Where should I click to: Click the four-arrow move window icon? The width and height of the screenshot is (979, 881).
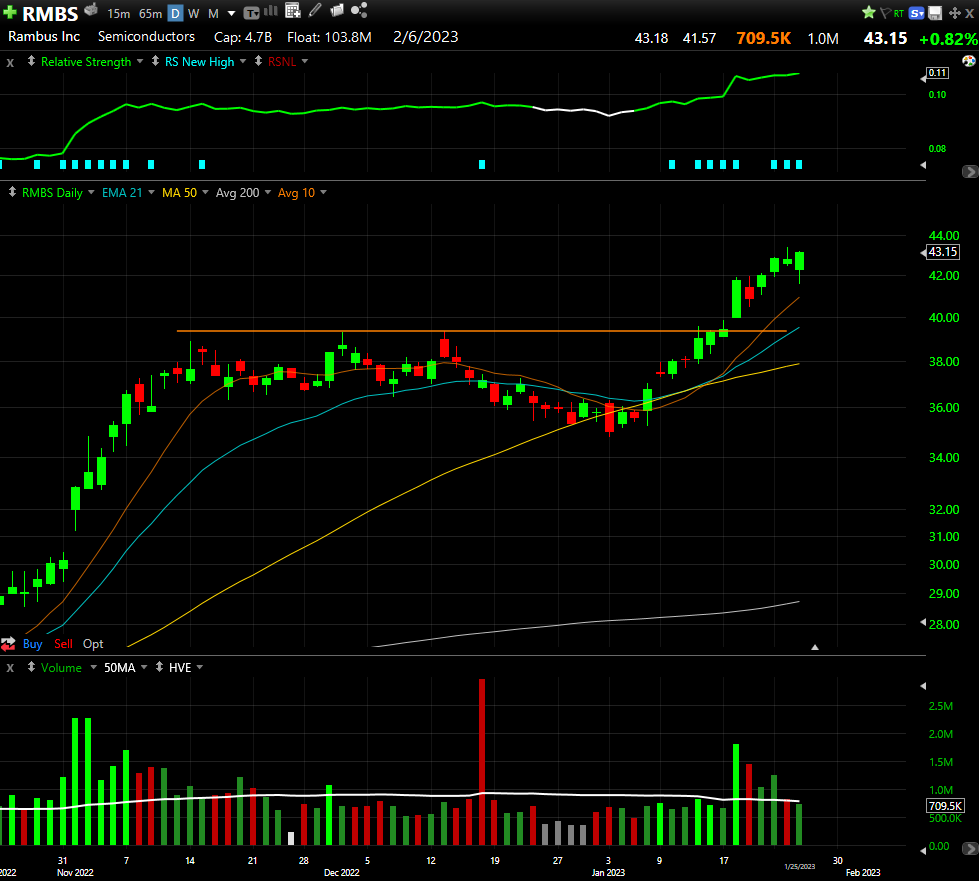click(x=955, y=13)
